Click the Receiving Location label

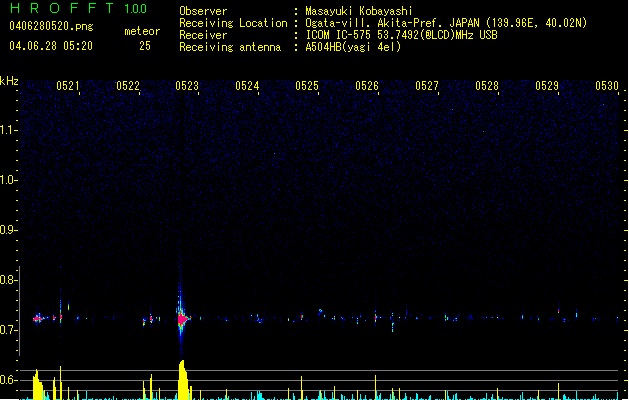coord(233,23)
